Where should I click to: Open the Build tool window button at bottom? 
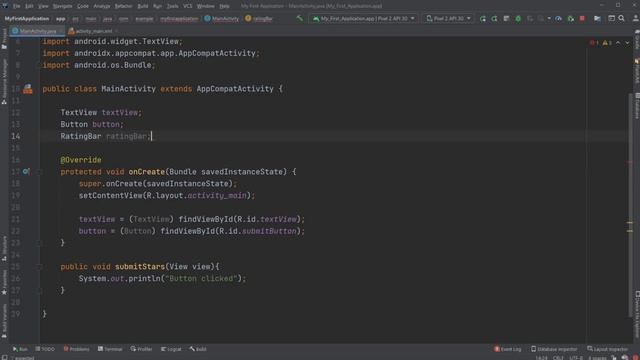[x=198, y=349]
